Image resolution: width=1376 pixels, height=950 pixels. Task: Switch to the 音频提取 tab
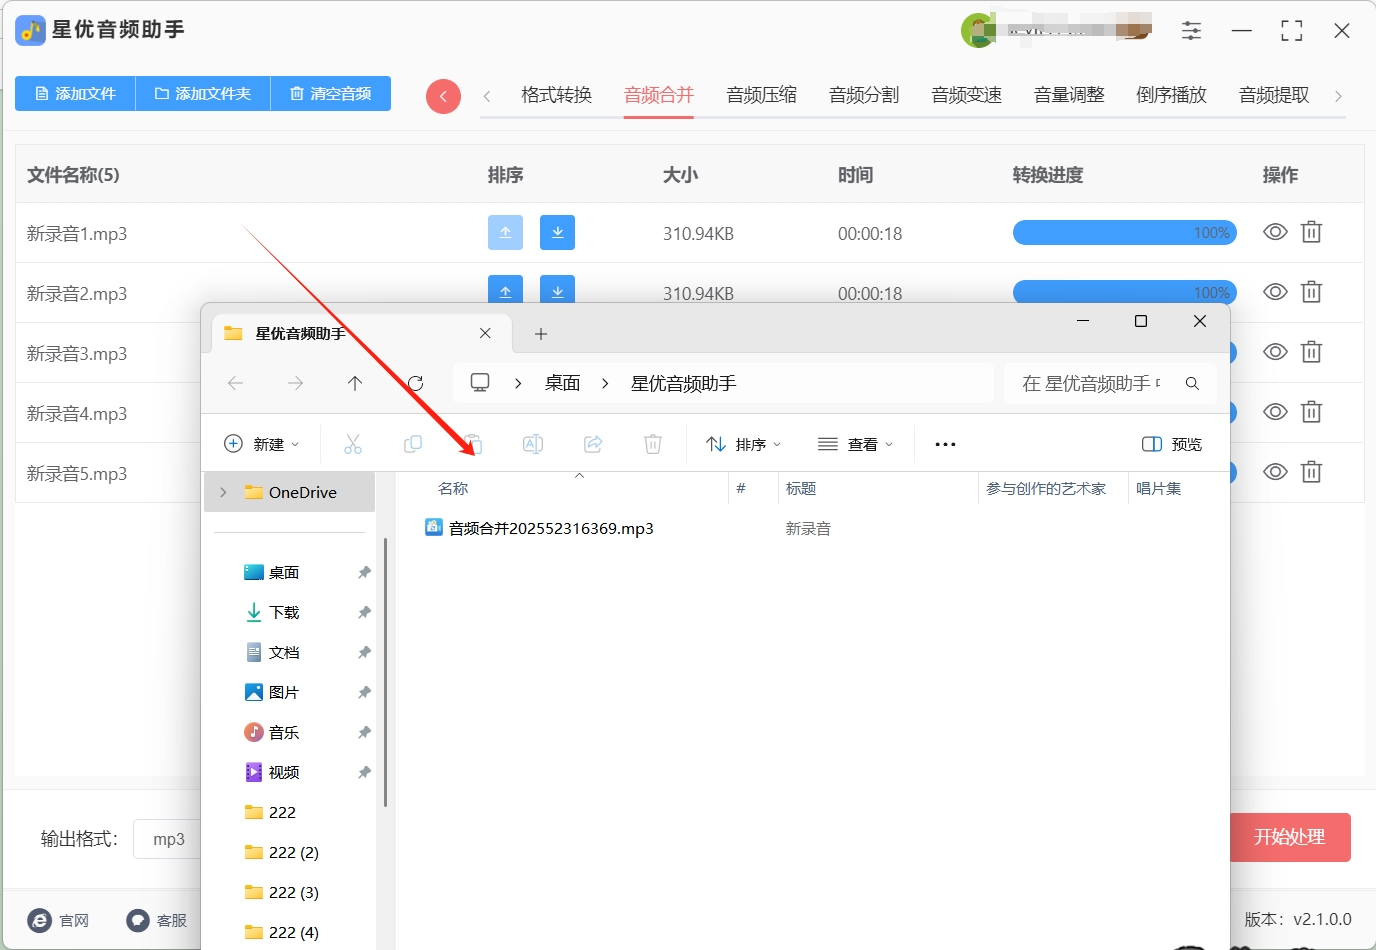click(1274, 95)
